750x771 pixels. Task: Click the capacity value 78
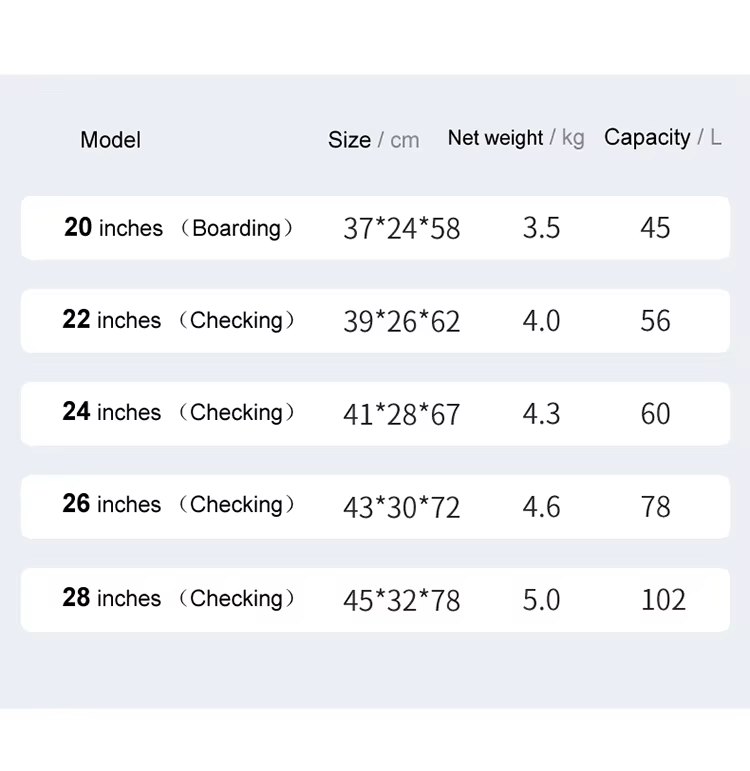coord(656,506)
